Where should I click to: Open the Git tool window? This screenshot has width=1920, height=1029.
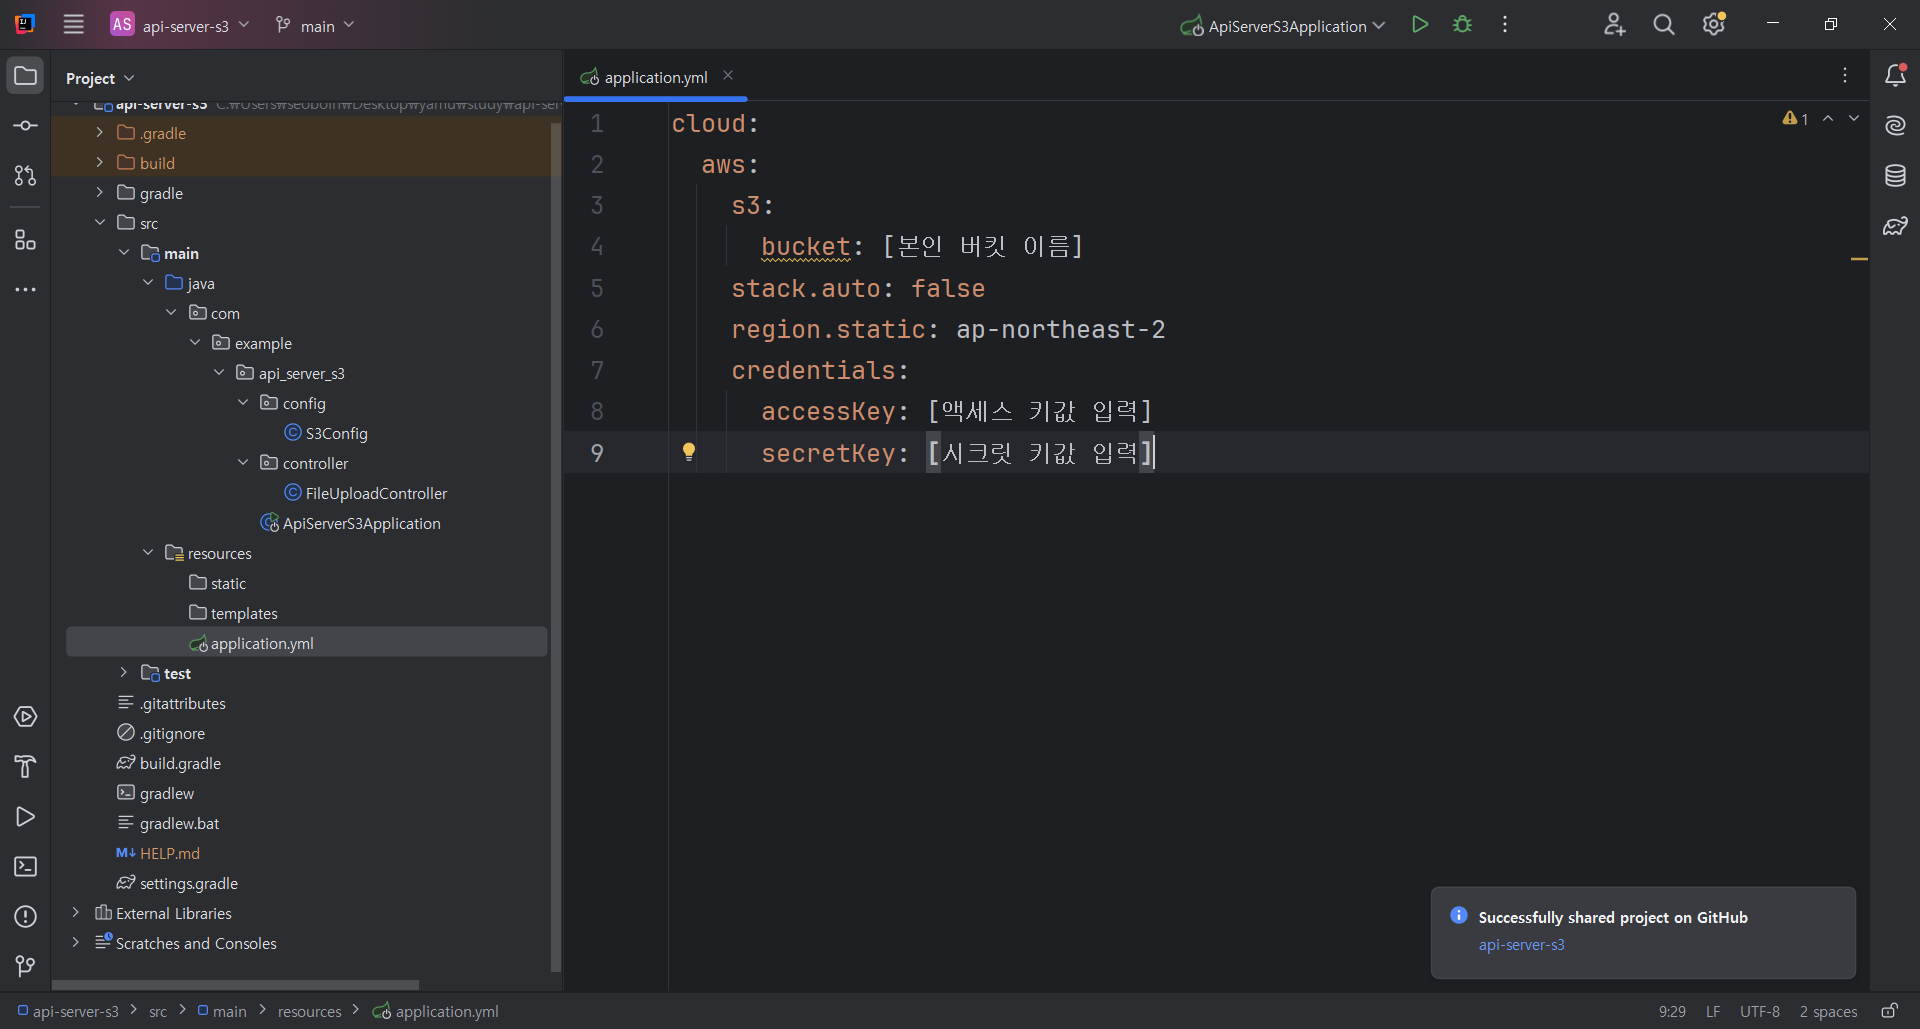pyautogui.click(x=26, y=966)
